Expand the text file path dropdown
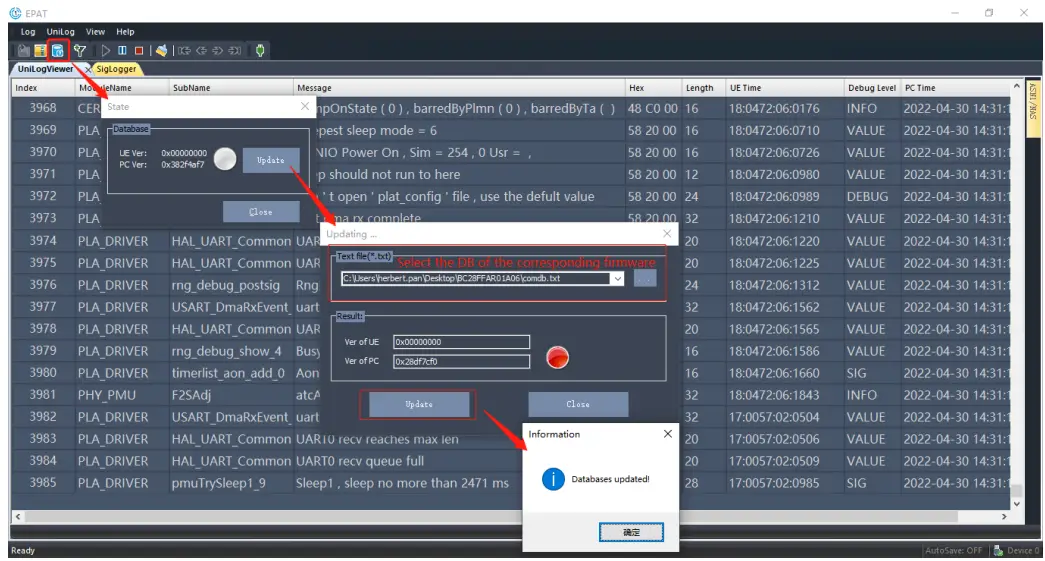The image size is (1045, 561). 618,279
